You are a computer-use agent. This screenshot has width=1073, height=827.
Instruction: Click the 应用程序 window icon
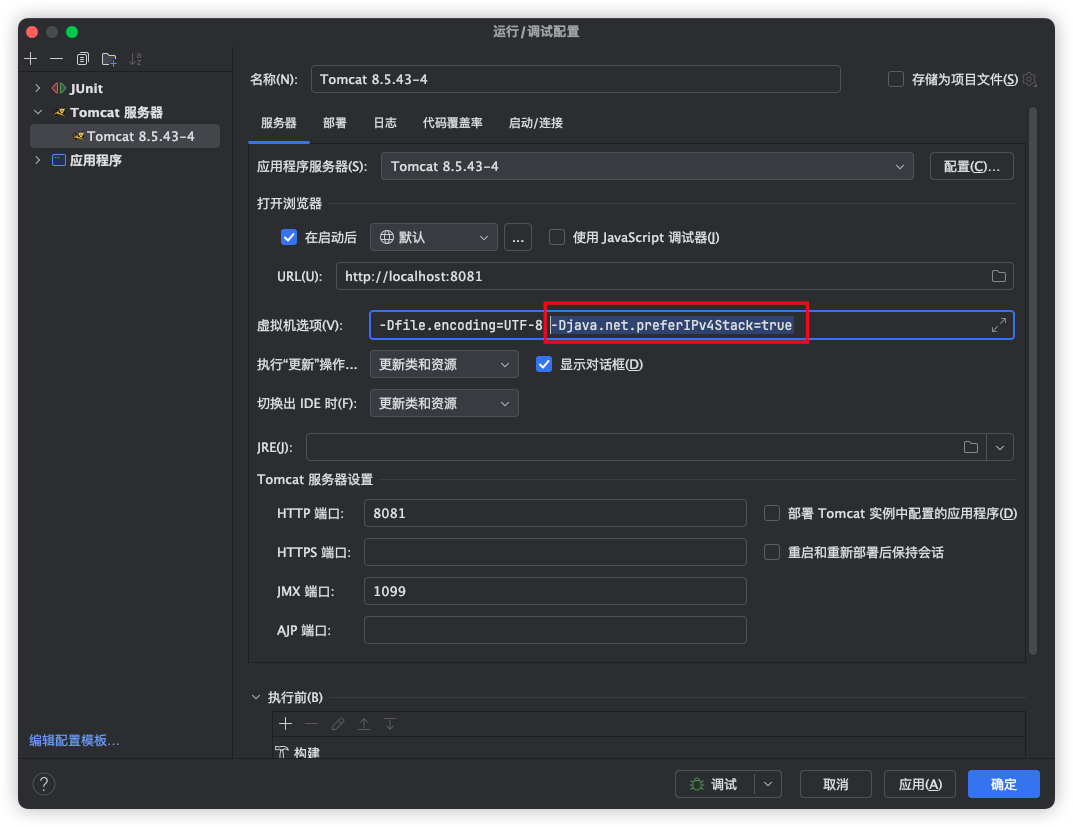tap(59, 160)
